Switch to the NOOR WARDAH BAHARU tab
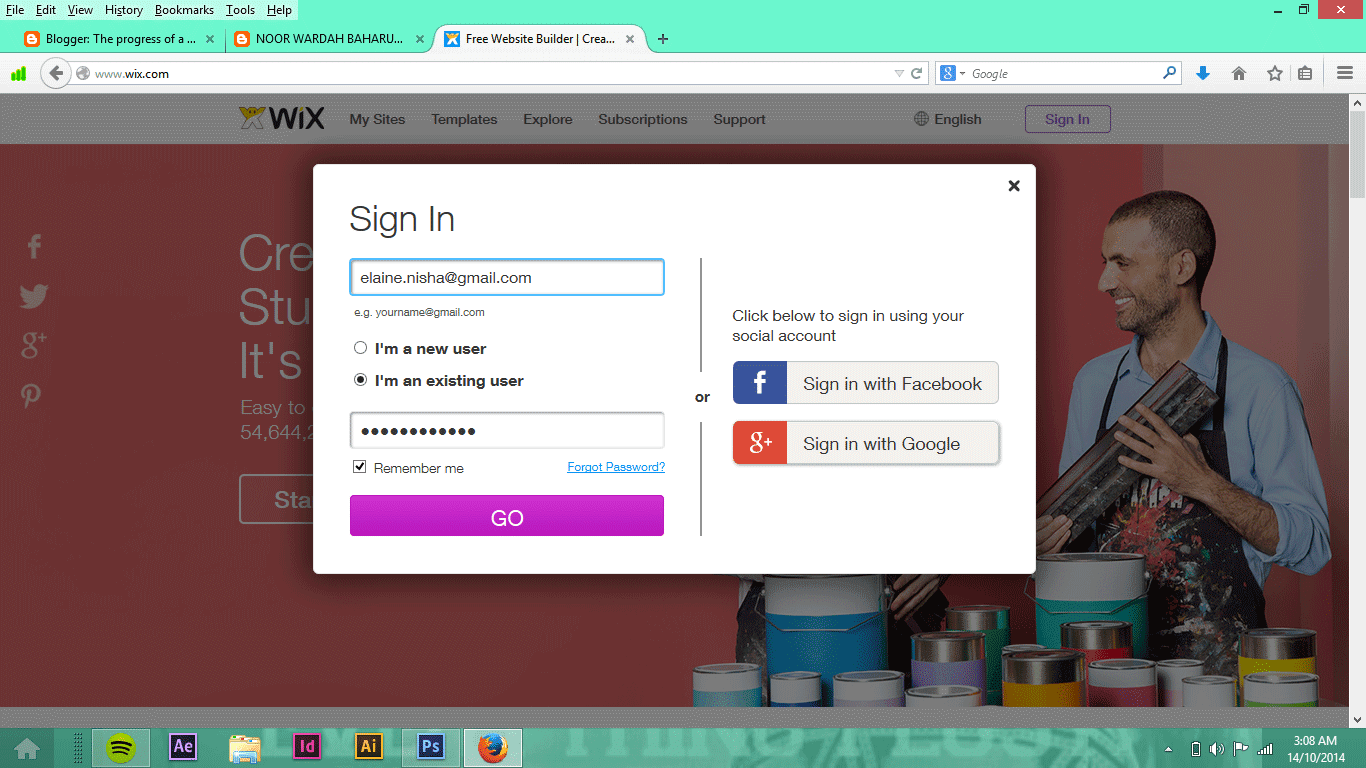 pos(329,39)
